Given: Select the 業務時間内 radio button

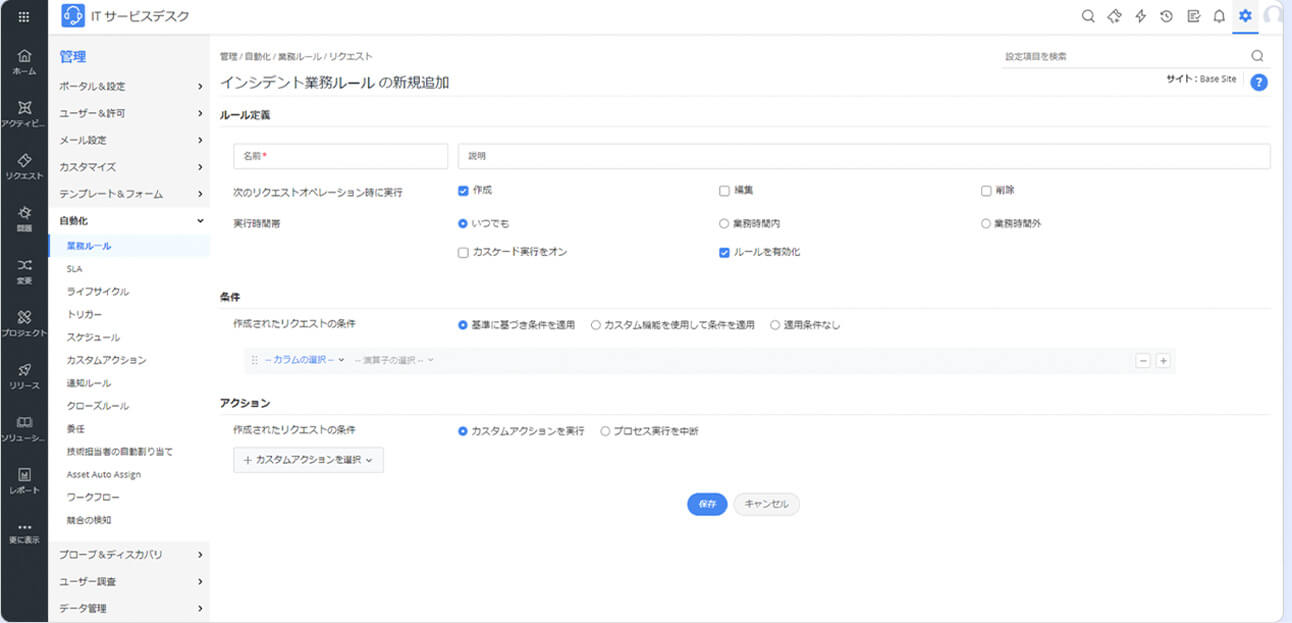Looking at the screenshot, I should (x=724, y=224).
